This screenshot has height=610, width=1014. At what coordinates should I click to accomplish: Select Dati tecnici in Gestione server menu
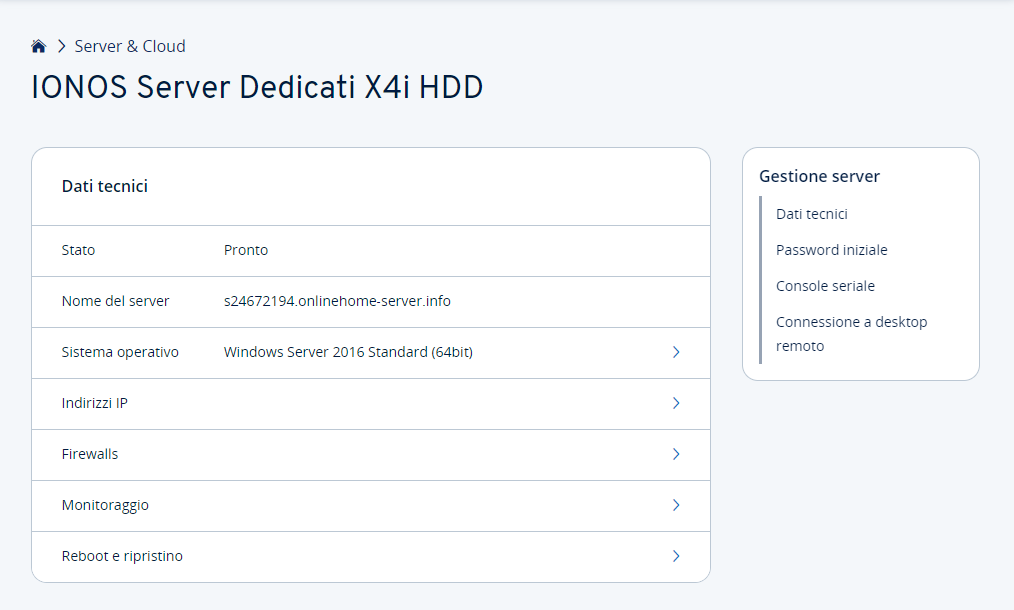(x=812, y=214)
